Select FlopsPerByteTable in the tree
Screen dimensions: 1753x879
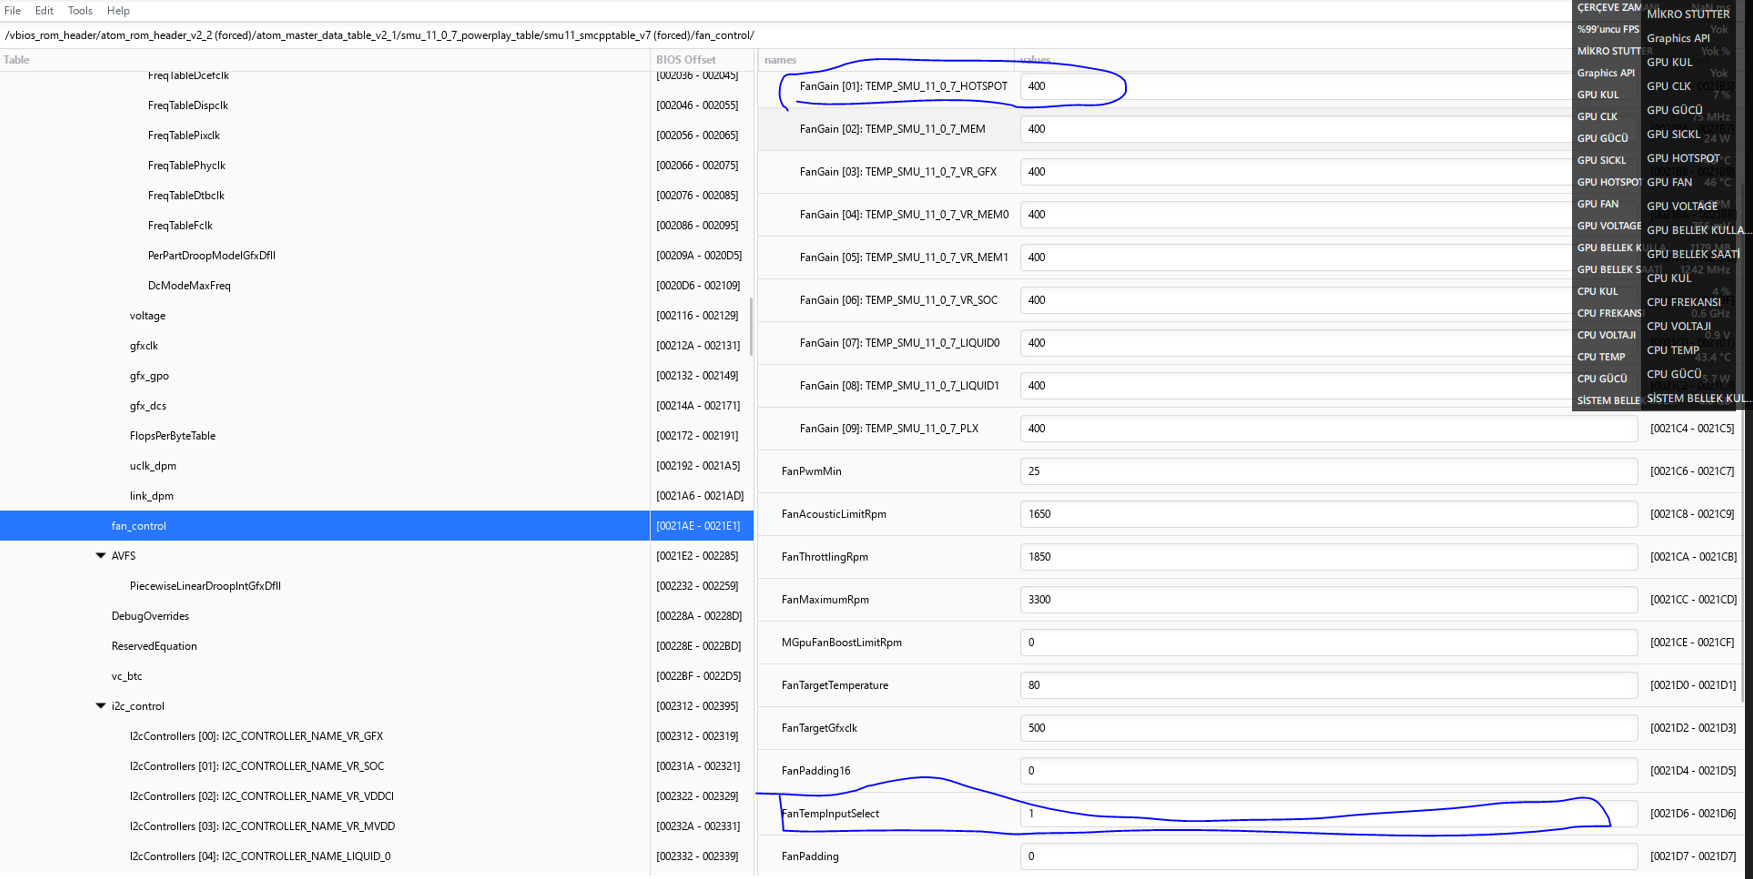click(172, 436)
